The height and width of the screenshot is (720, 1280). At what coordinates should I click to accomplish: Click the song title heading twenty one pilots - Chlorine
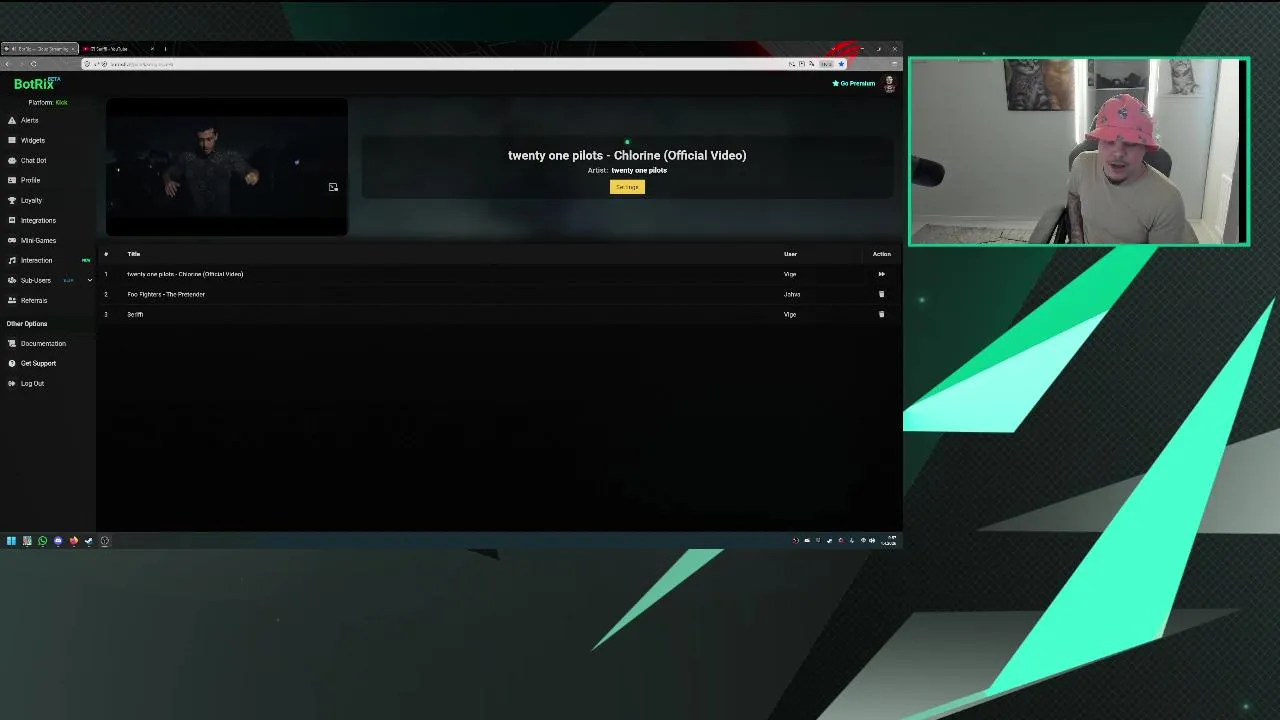coord(627,155)
